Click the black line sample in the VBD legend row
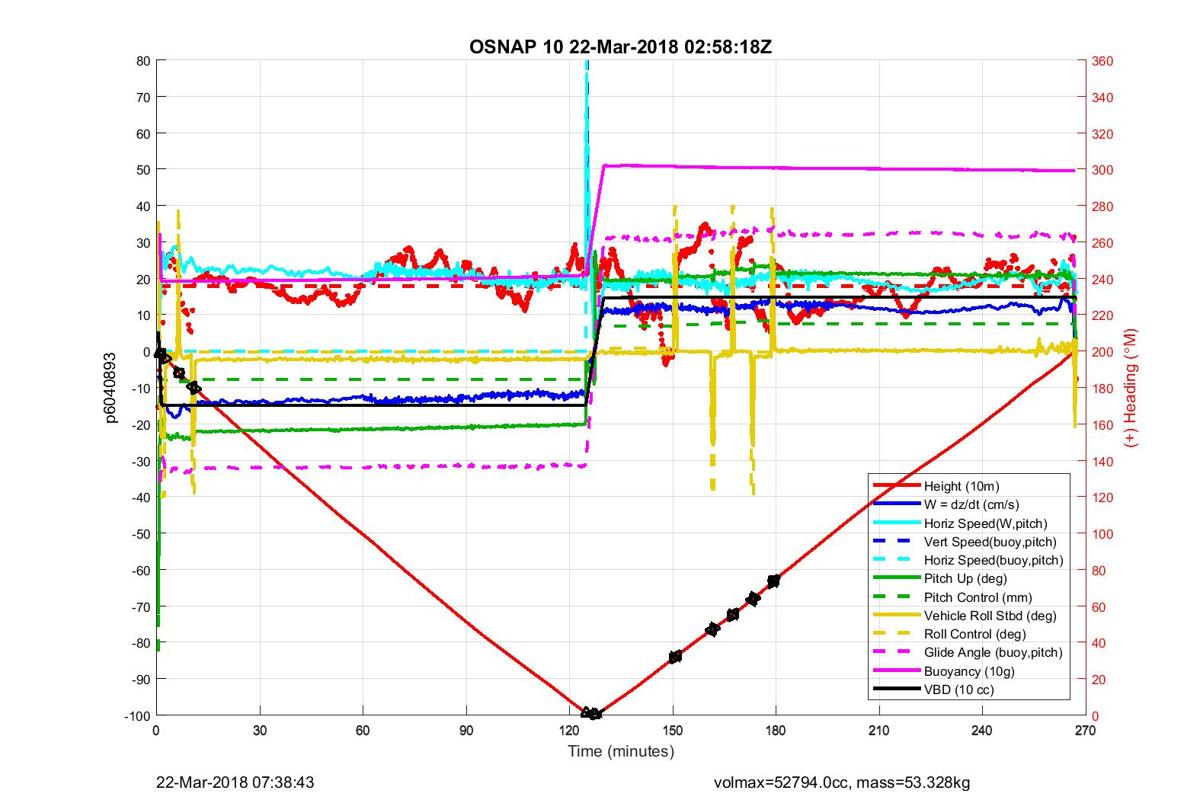 click(x=896, y=690)
